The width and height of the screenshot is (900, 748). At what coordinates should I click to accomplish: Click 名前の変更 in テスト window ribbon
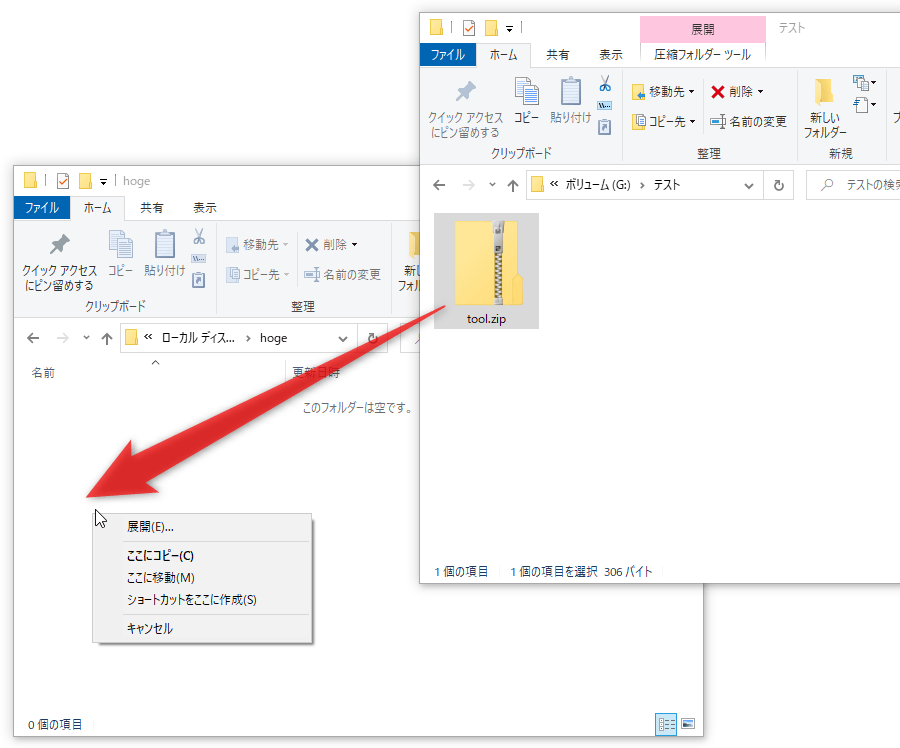click(x=748, y=122)
